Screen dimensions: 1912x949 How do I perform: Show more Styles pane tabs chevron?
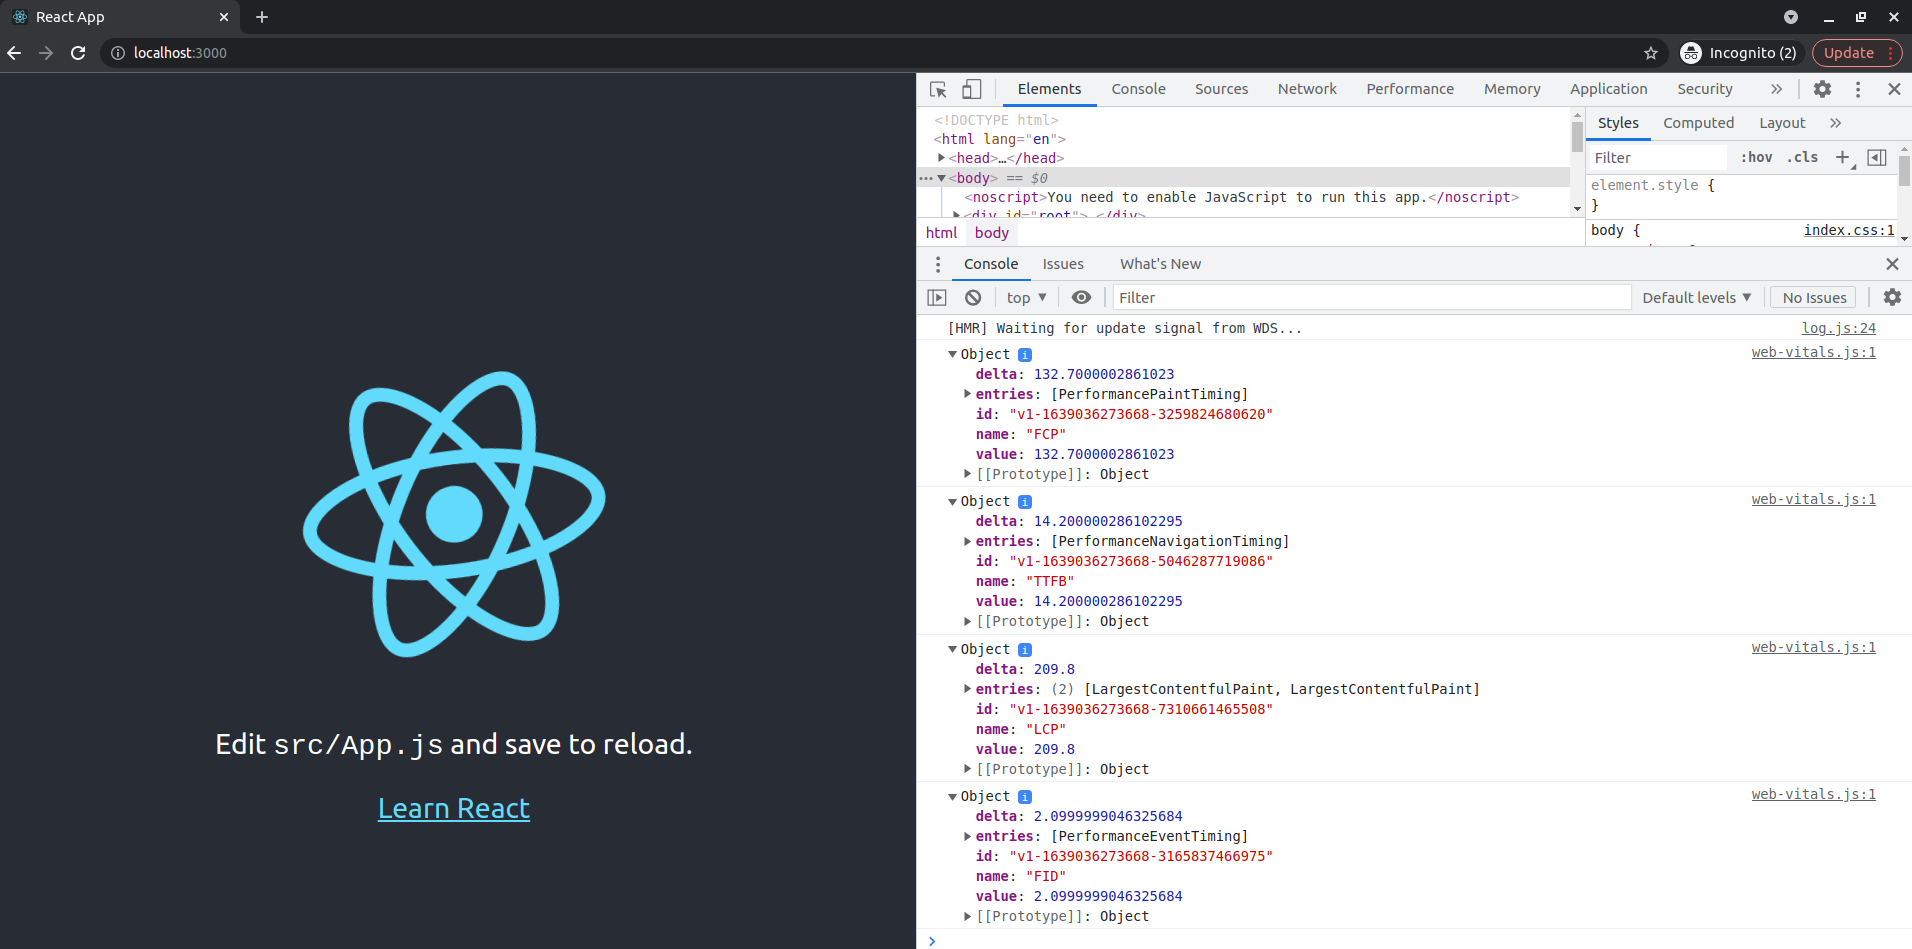tap(1835, 123)
